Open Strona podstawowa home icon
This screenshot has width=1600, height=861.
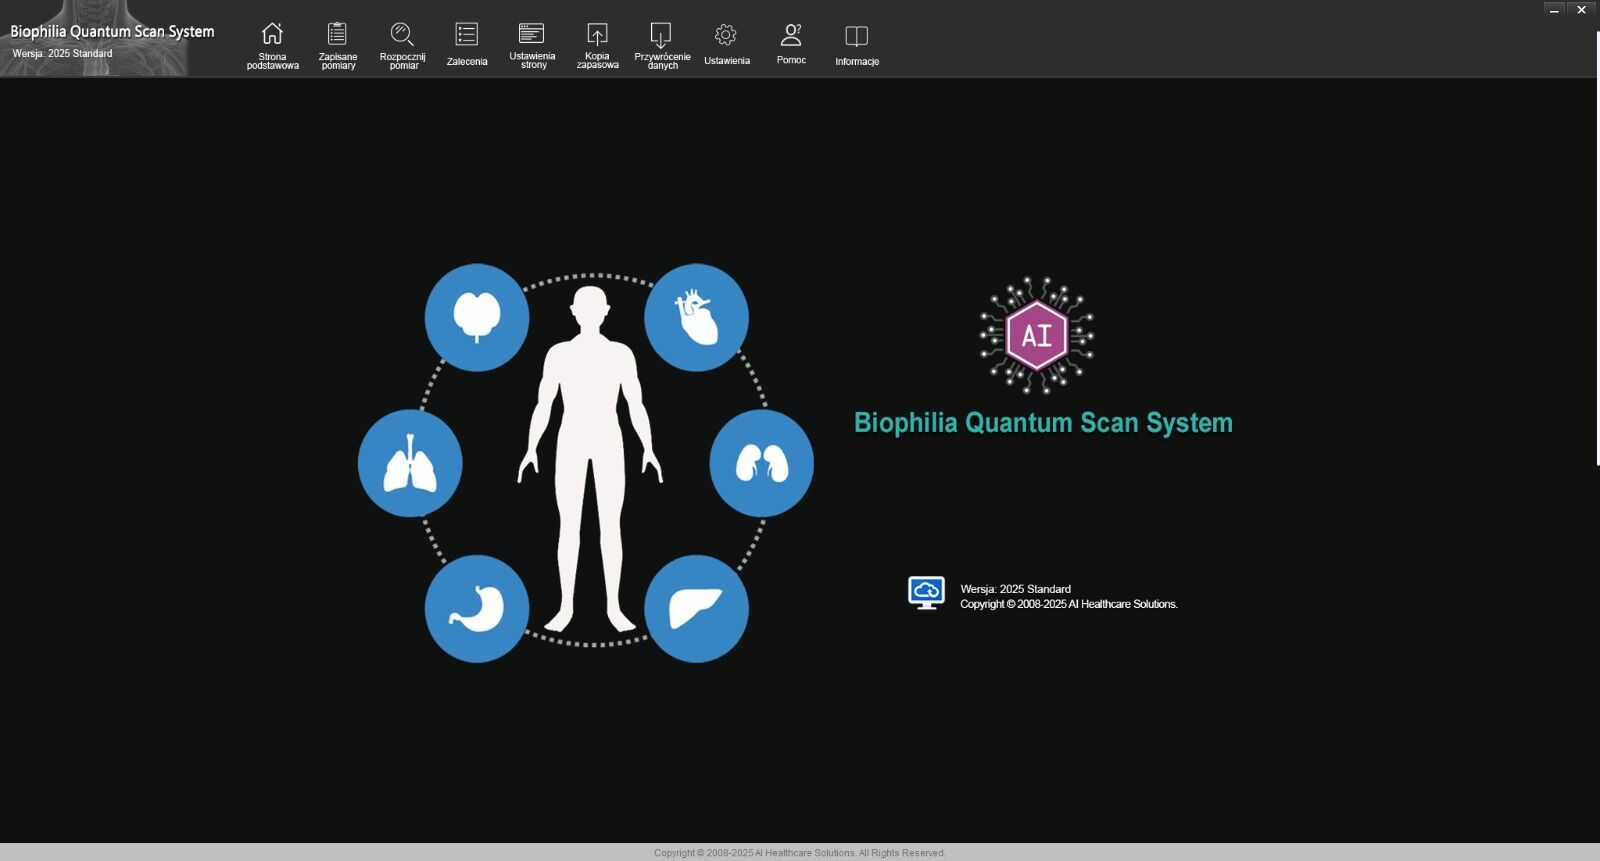272,36
